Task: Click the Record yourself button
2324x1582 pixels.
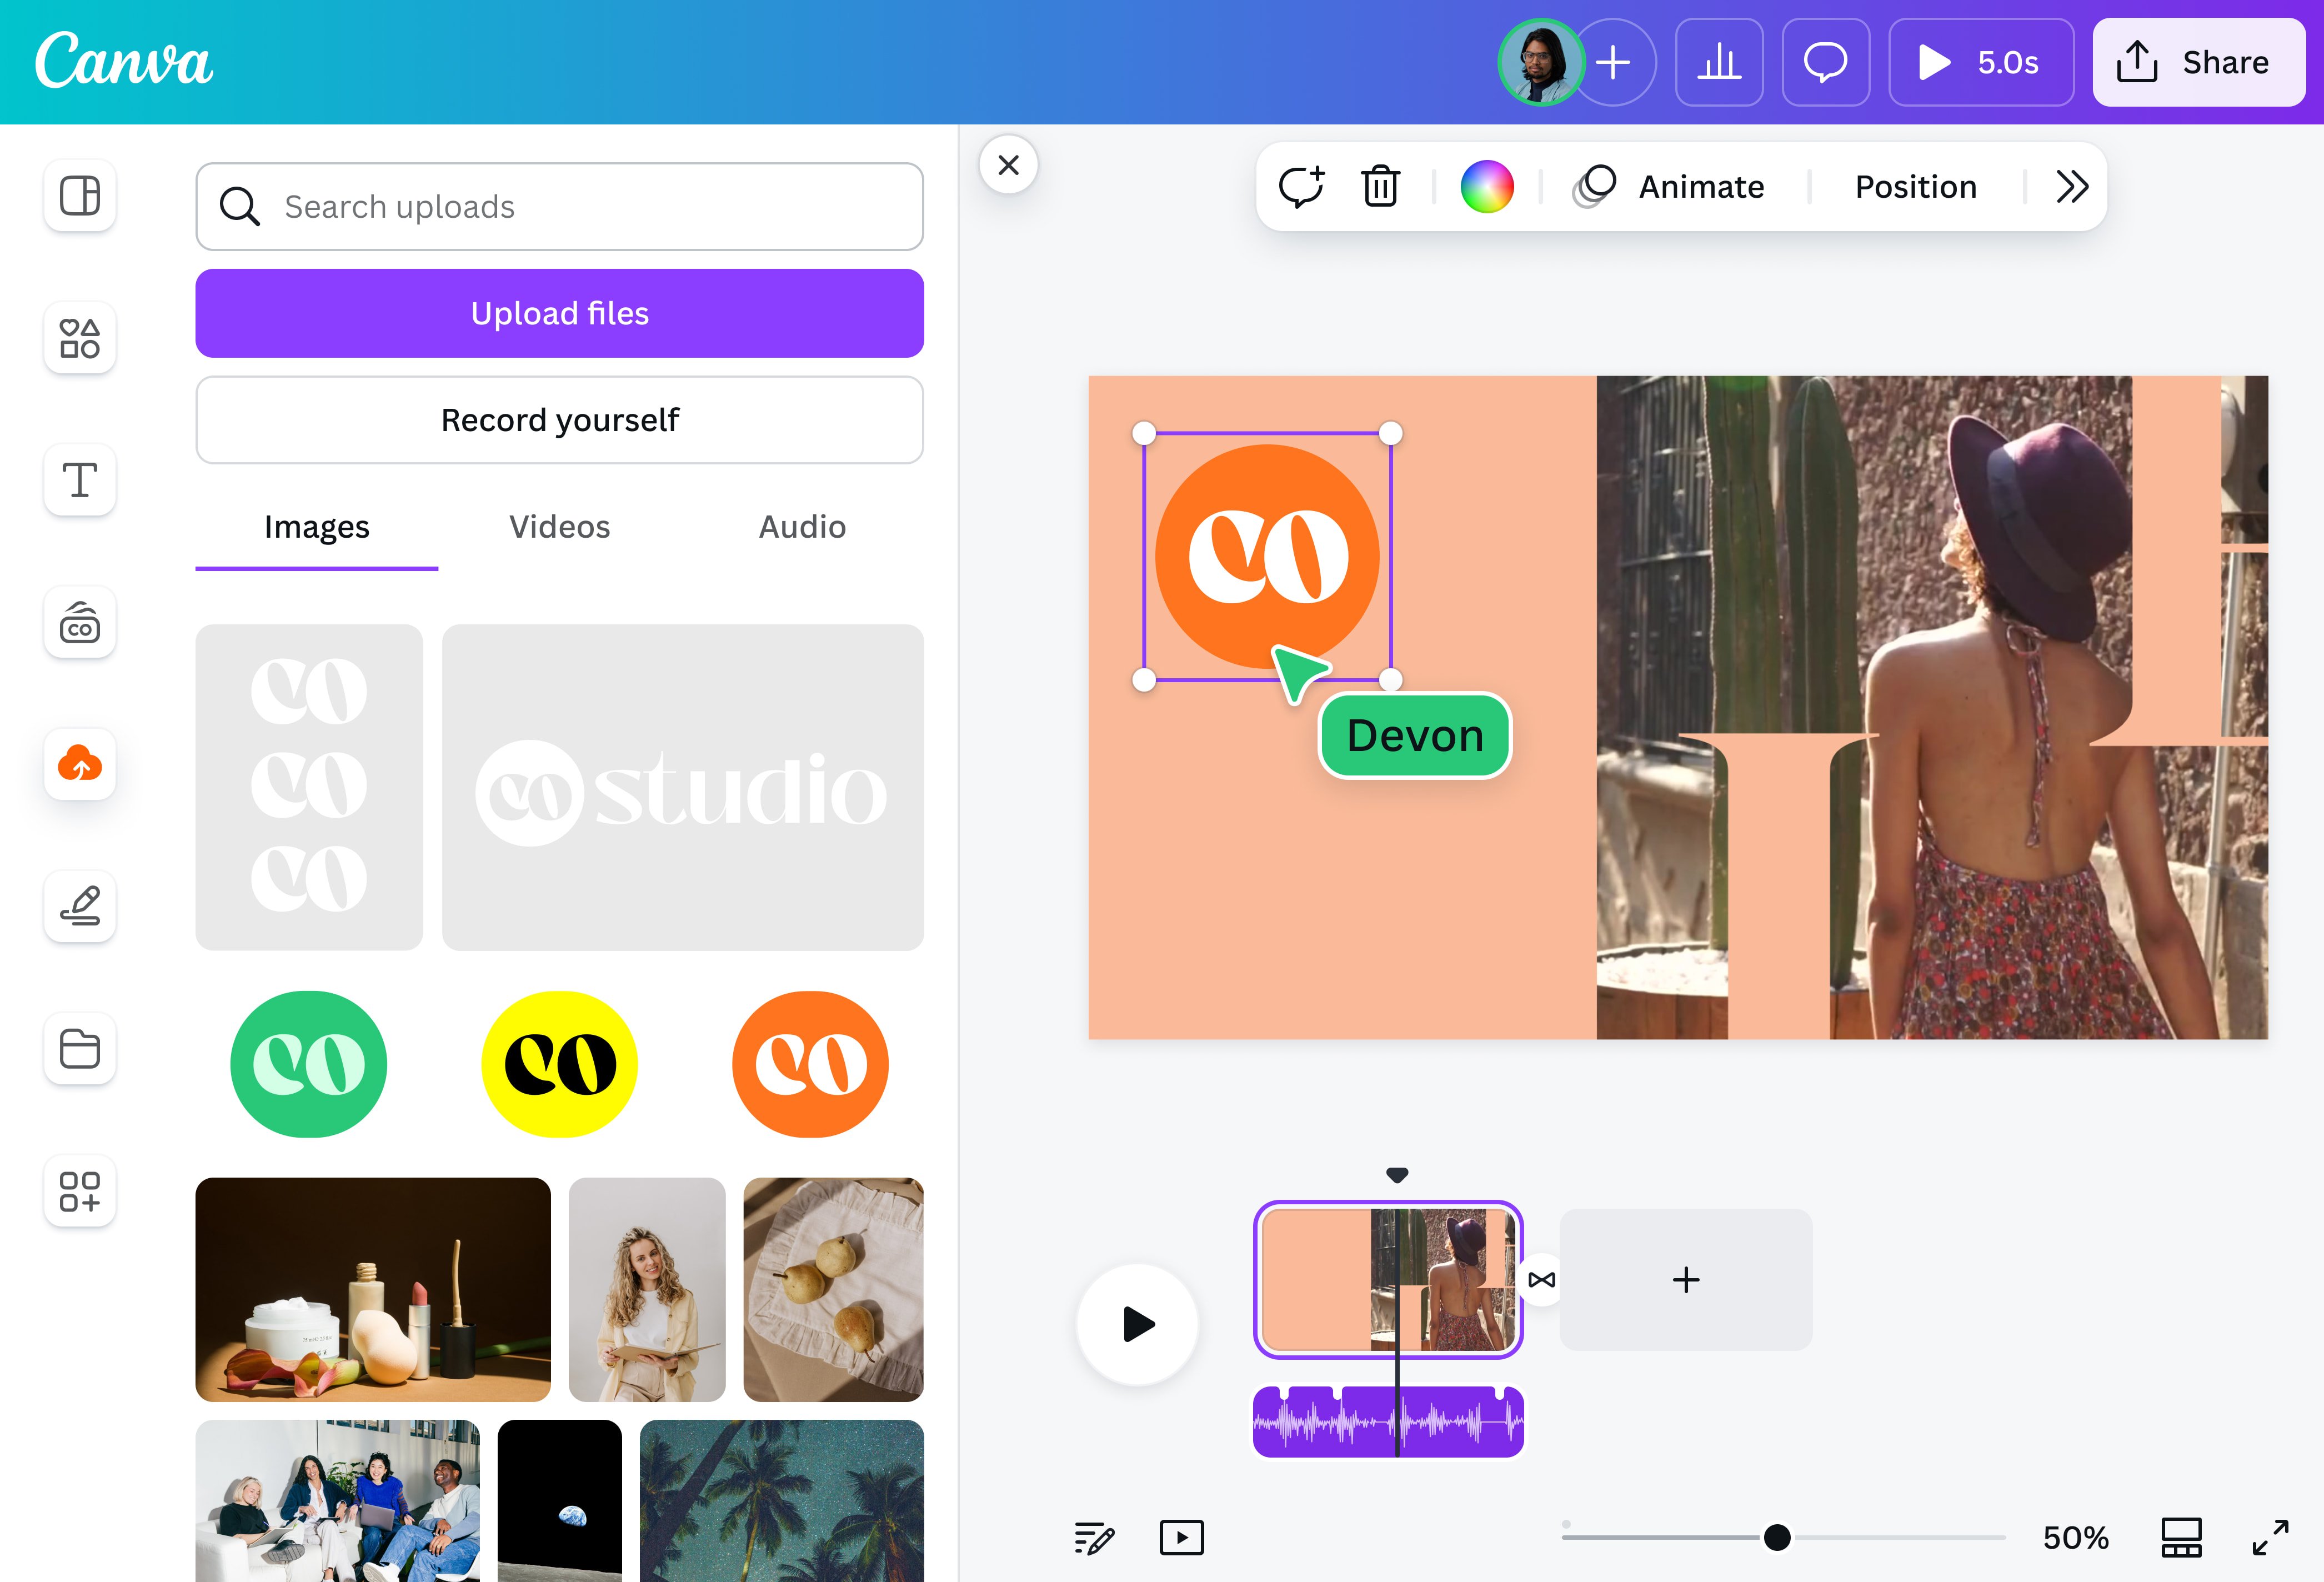Action: click(x=559, y=420)
